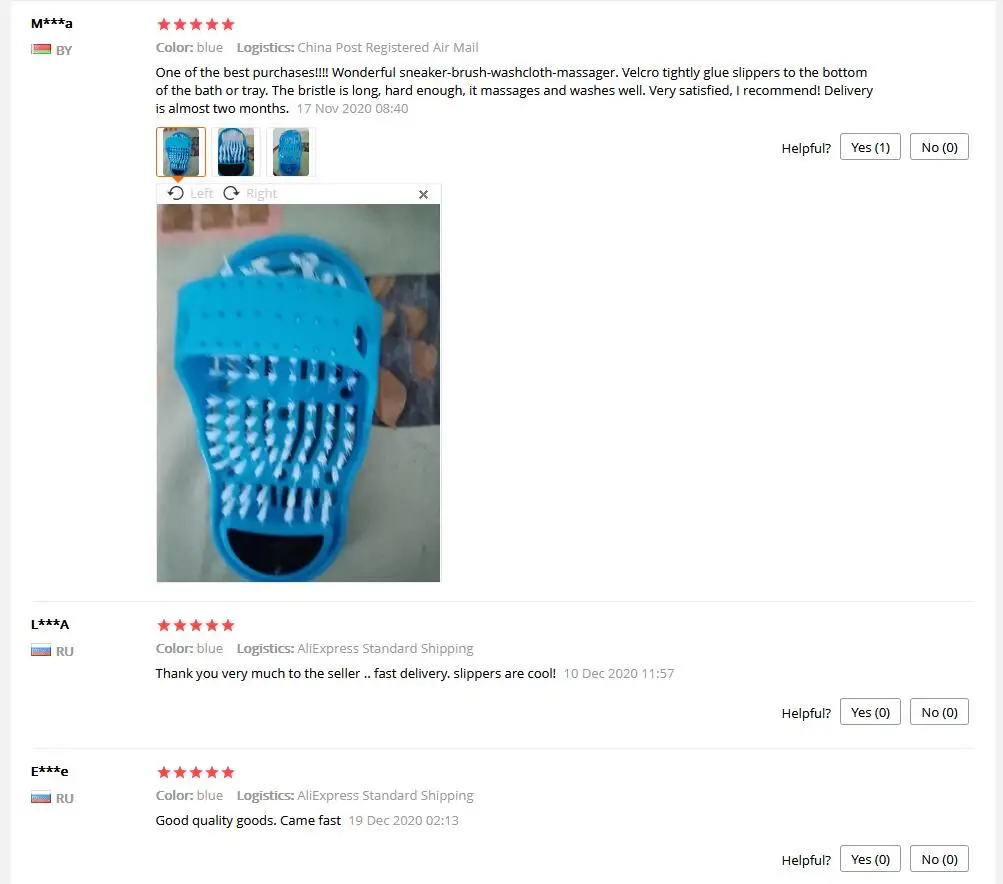Click the five-star rating of M***a's review
1003x884 pixels.
pyautogui.click(x=196, y=24)
